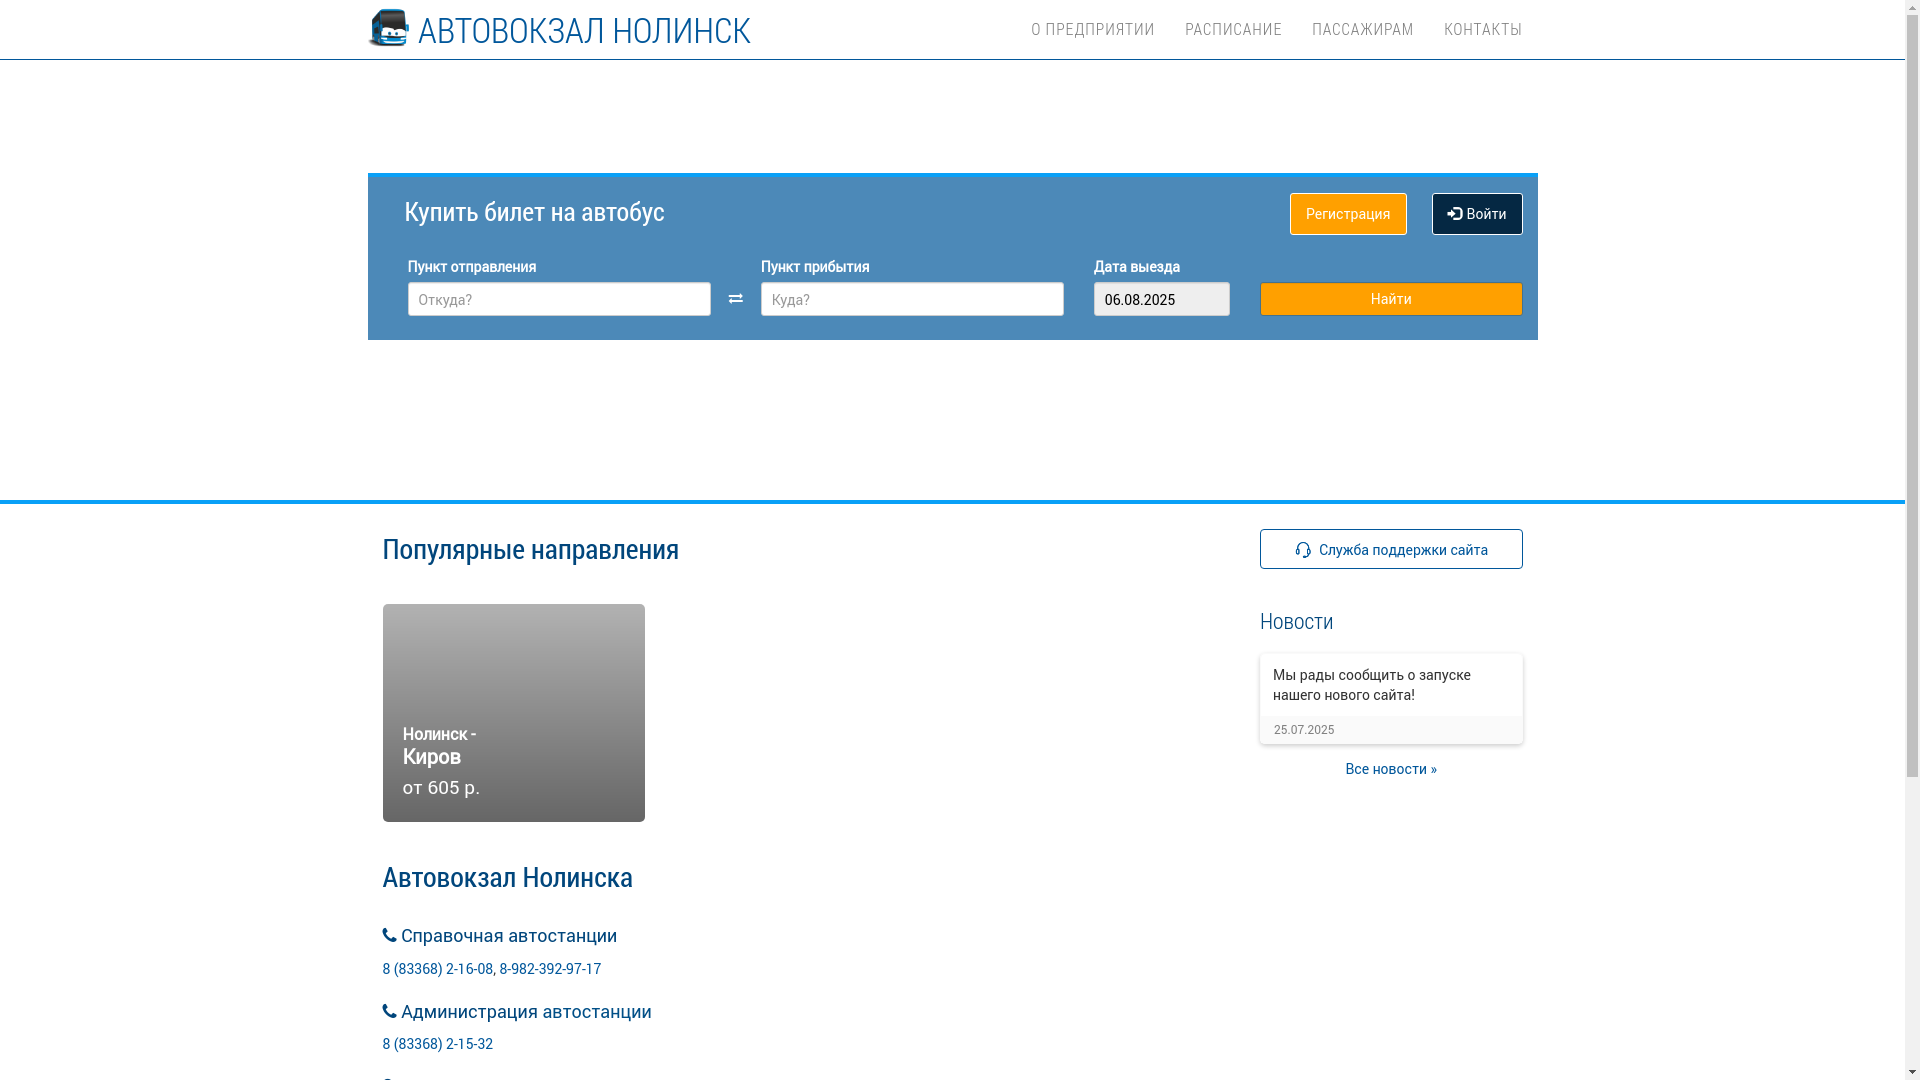This screenshot has height=1080, width=1920.
Task: Open the КОНТАКТЫ menu item
Action: tap(1482, 29)
